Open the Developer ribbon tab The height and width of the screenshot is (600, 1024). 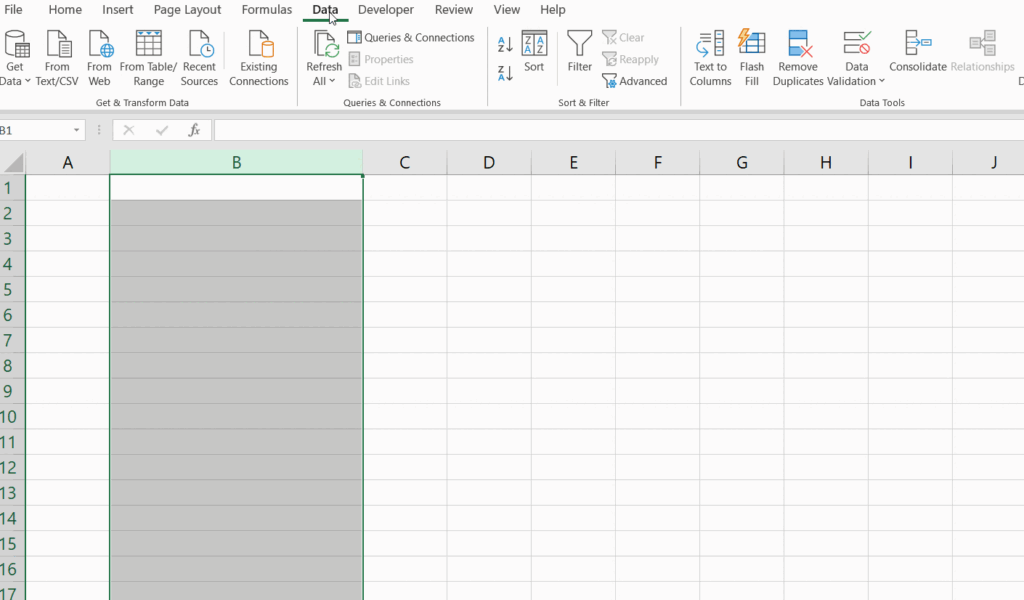coord(386,10)
